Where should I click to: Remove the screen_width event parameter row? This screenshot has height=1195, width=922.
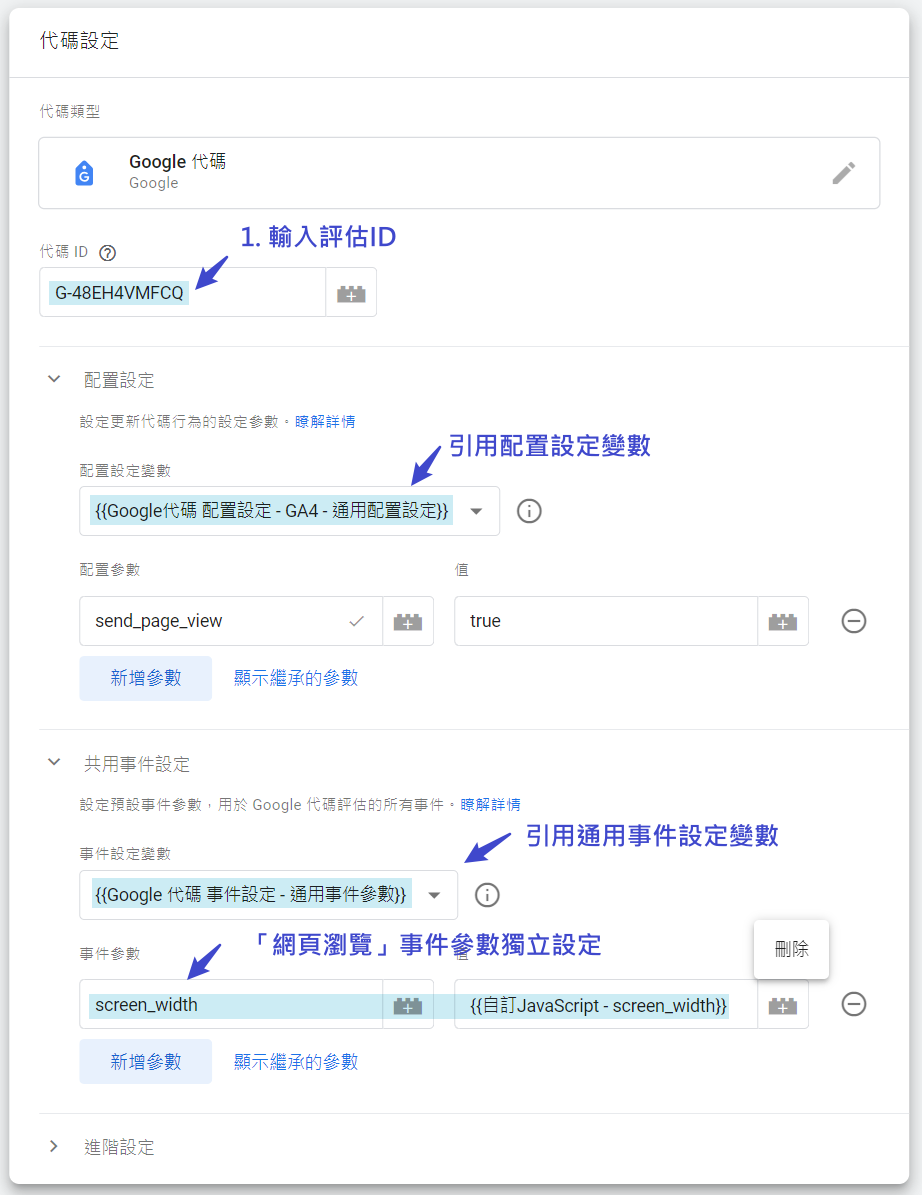(x=853, y=1004)
